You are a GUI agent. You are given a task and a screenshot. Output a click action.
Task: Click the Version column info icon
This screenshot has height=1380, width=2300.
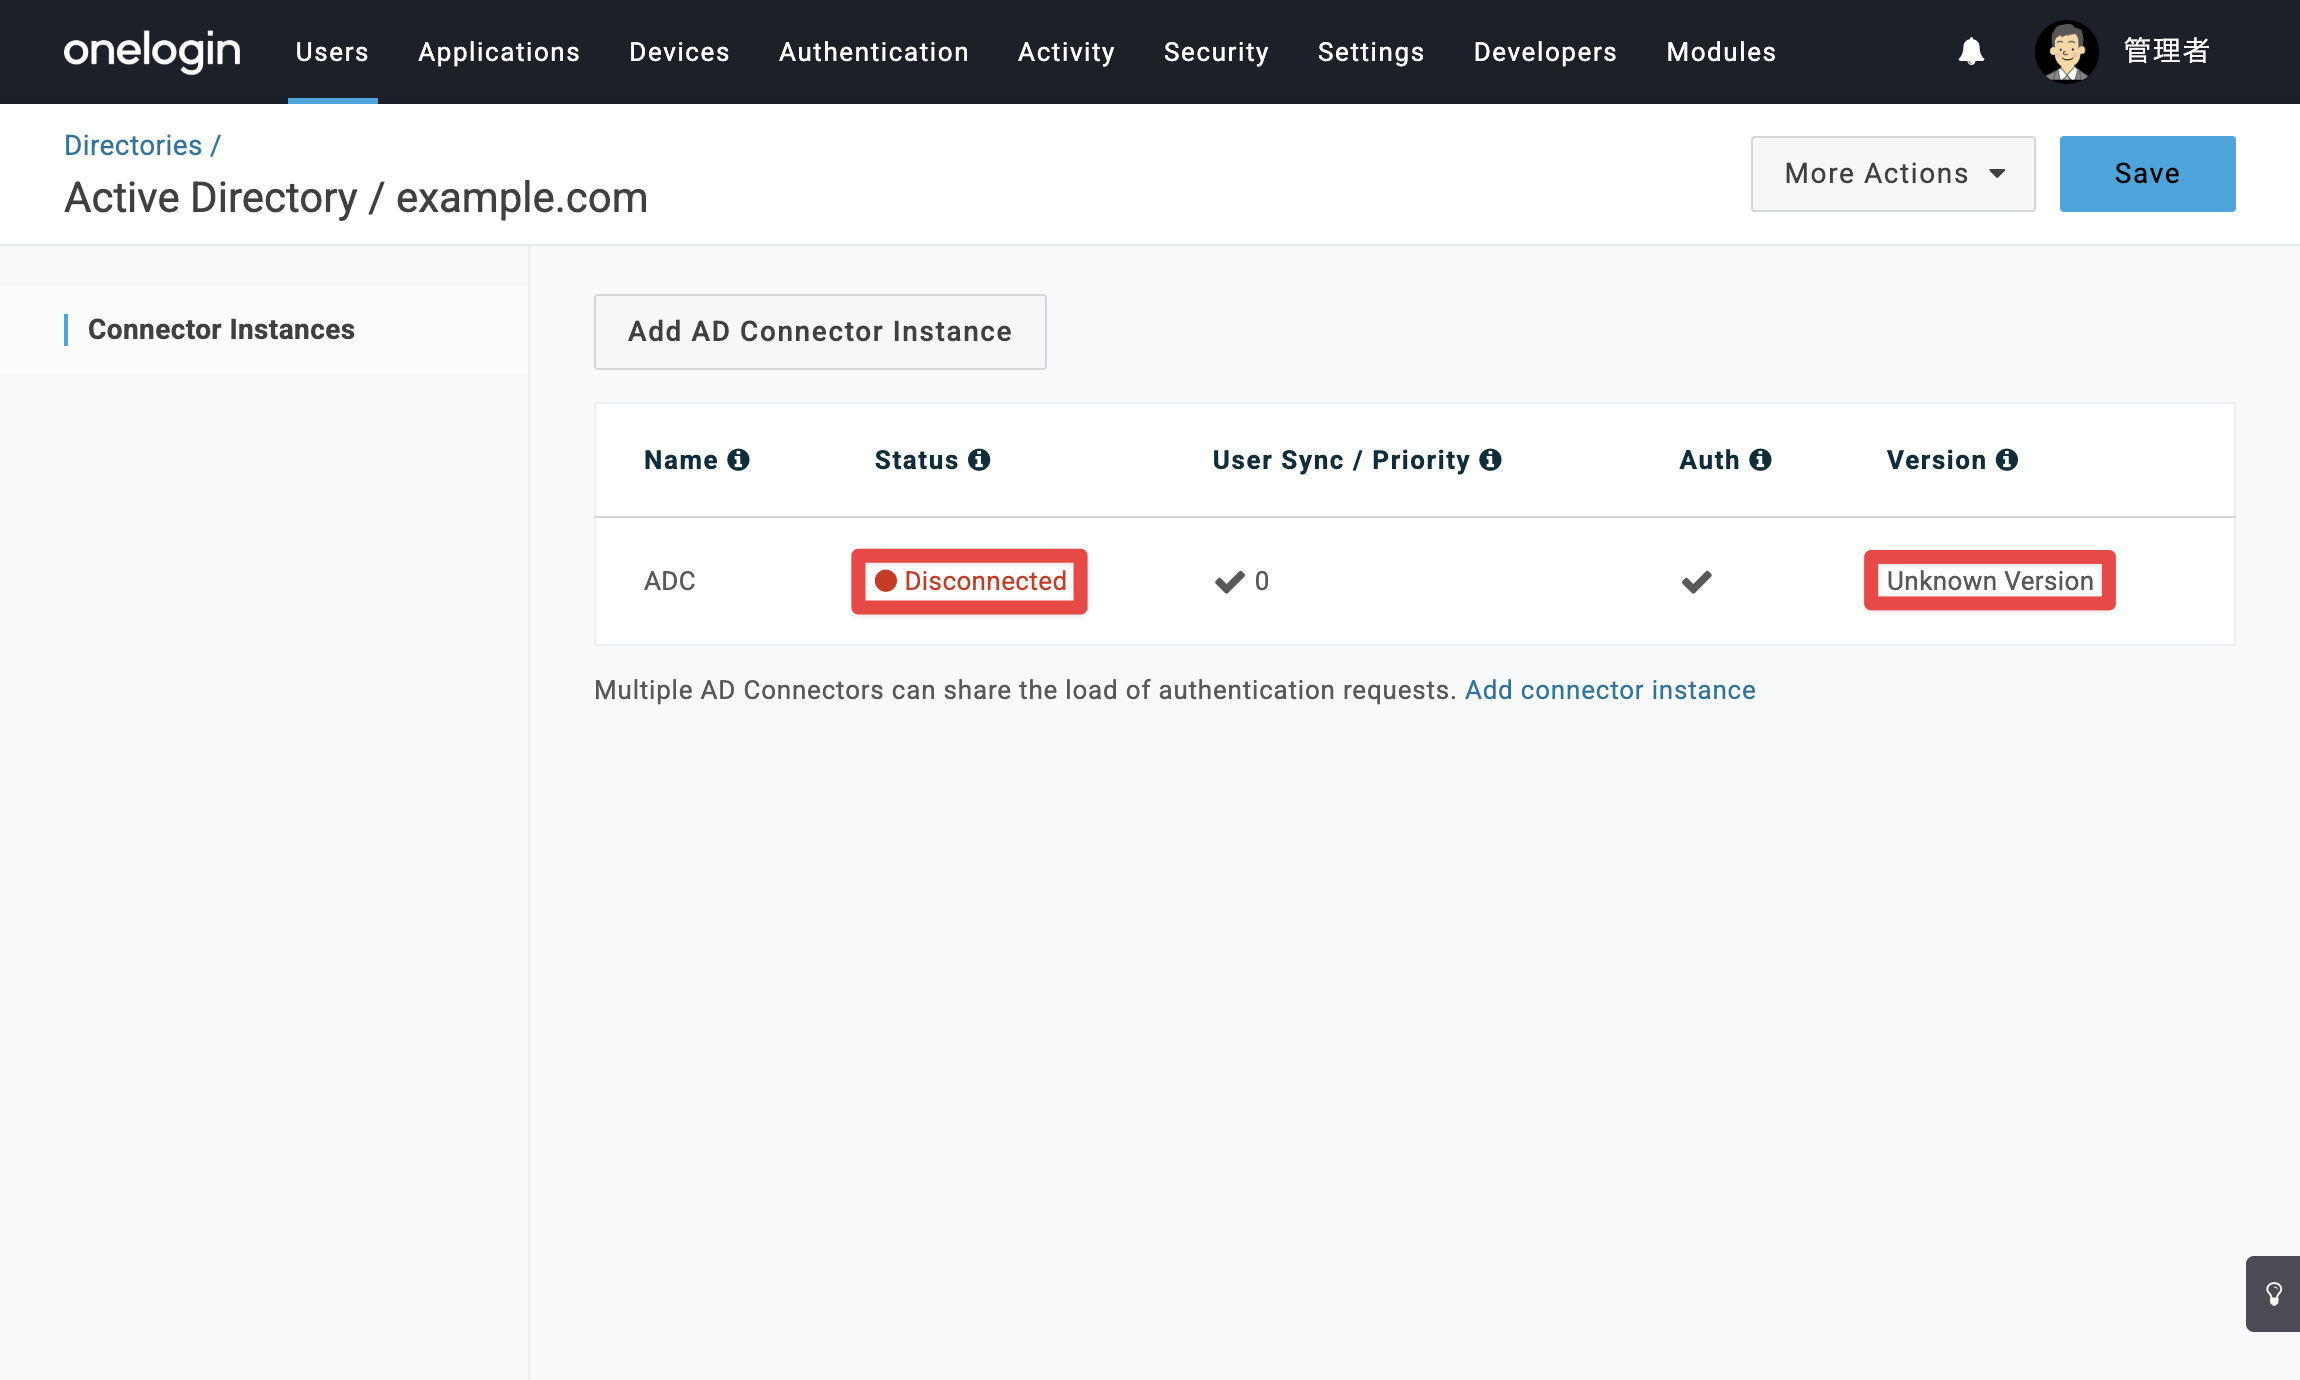coord(2007,460)
